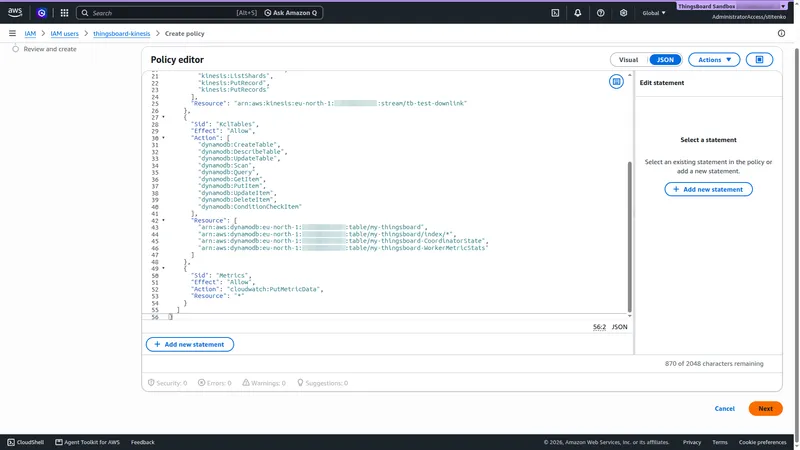
Task: Click the "kinesis:PutRecords" line
Action: click(233, 90)
